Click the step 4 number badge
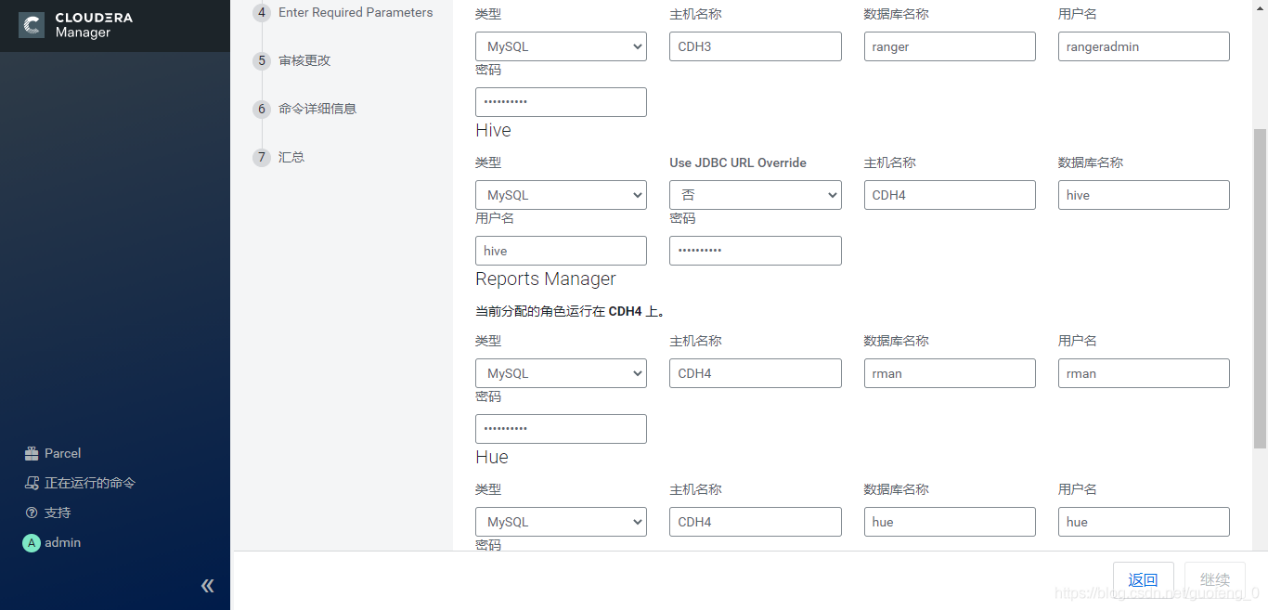Viewport: 1268px width, 610px height. pyautogui.click(x=261, y=12)
